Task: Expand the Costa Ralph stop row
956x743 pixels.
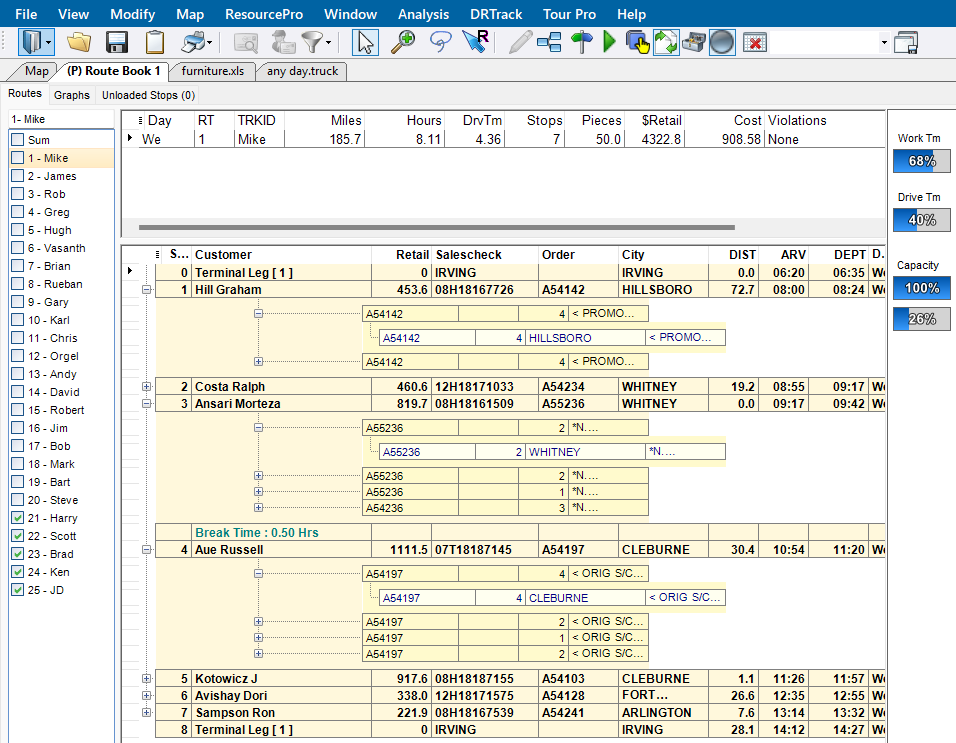Action: (146, 386)
